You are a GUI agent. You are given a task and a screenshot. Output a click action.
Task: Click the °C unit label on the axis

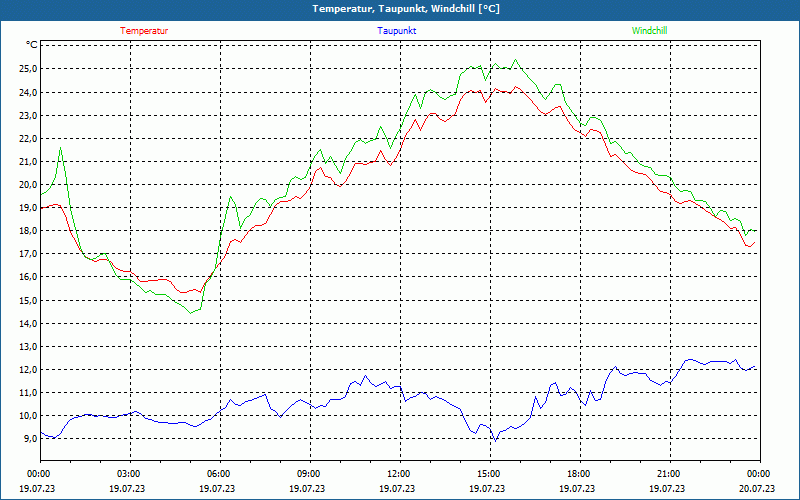pyautogui.click(x=31, y=45)
